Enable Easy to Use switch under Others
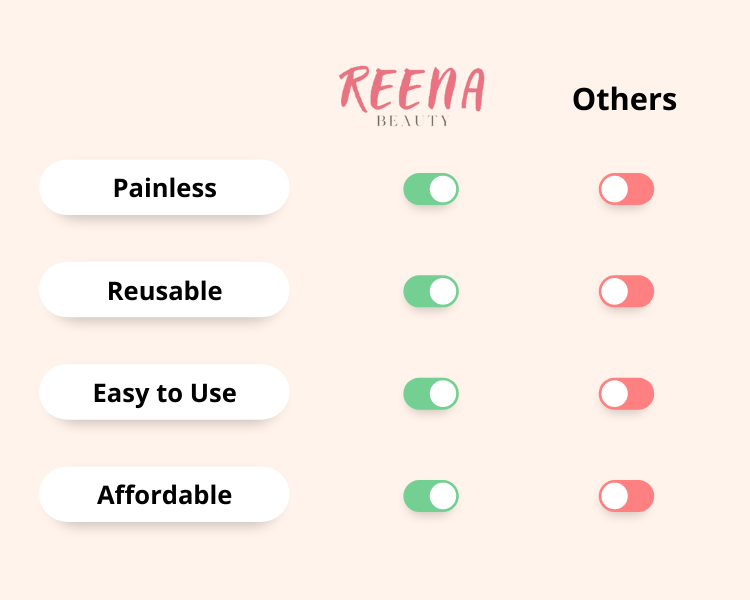 tap(626, 393)
